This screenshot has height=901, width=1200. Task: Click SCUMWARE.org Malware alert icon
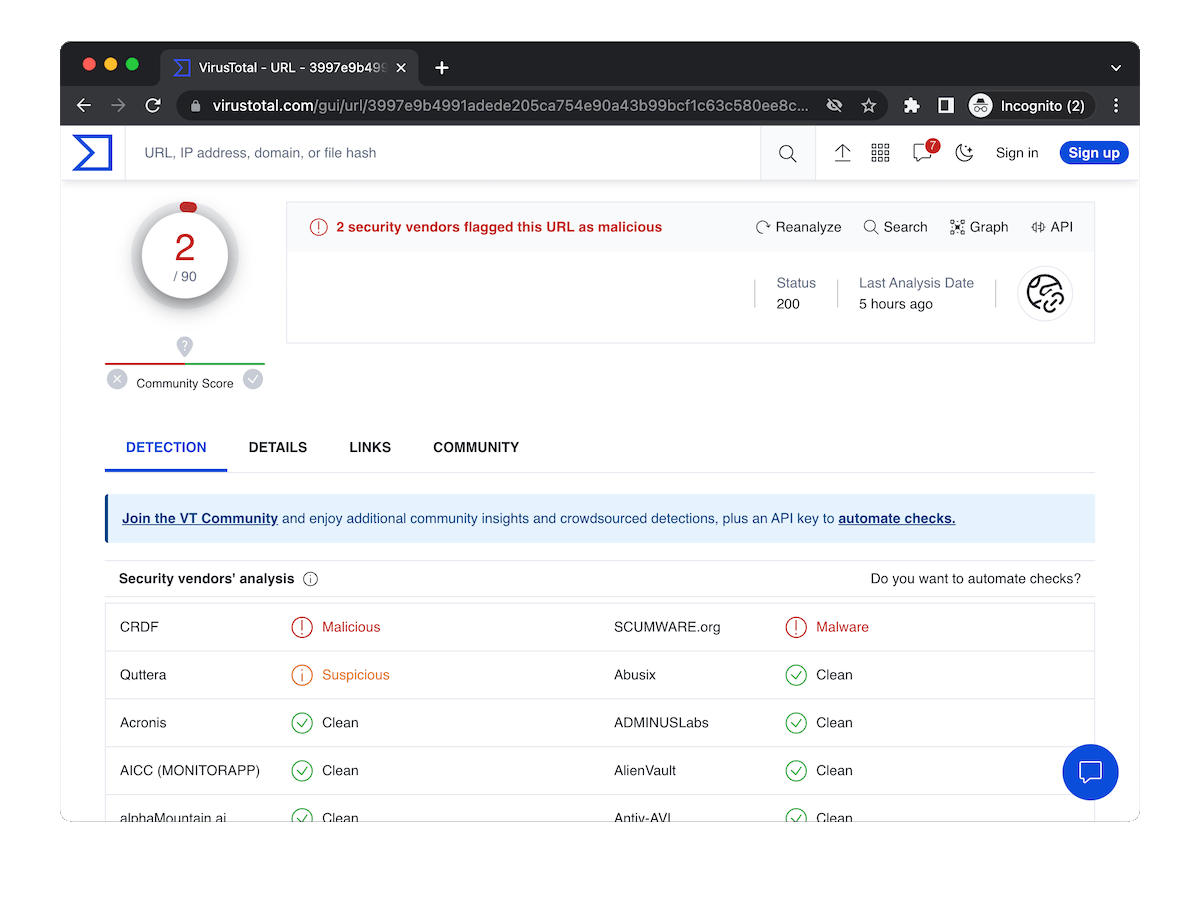(796, 627)
